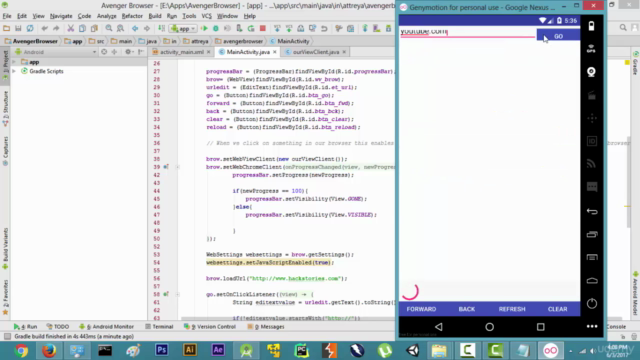Open the Refactor menu
This screenshot has height=360, width=640.
pos(132,16)
